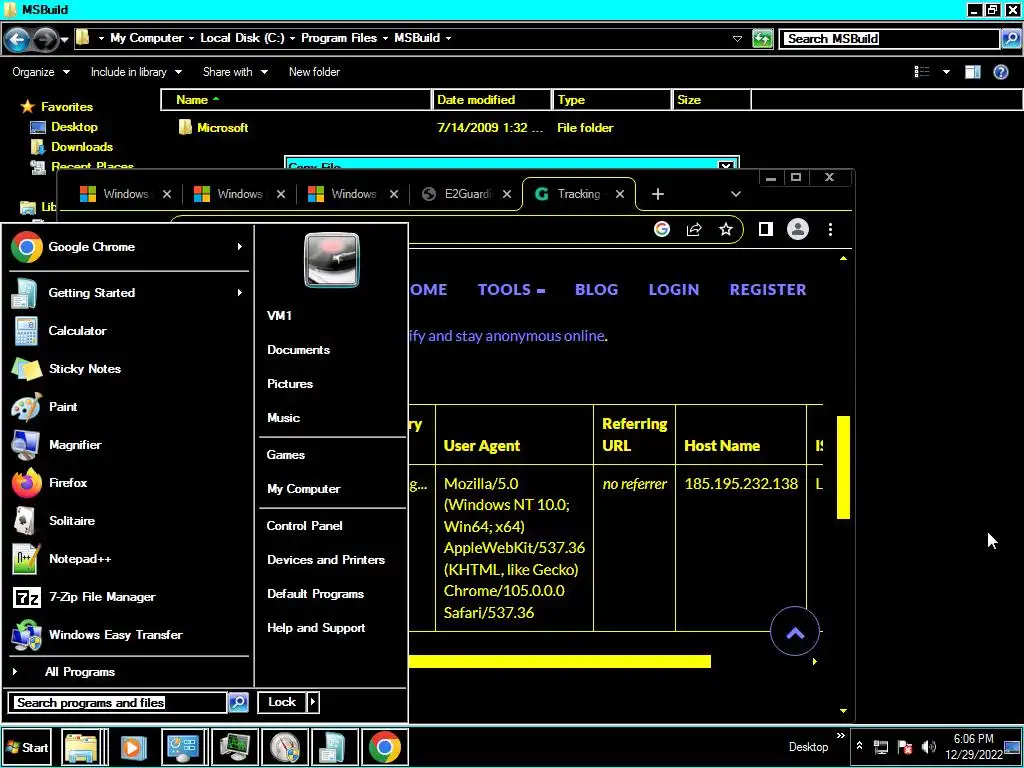Open media player taskbar icon
Image resolution: width=1024 pixels, height=768 pixels.
[x=133, y=746]
